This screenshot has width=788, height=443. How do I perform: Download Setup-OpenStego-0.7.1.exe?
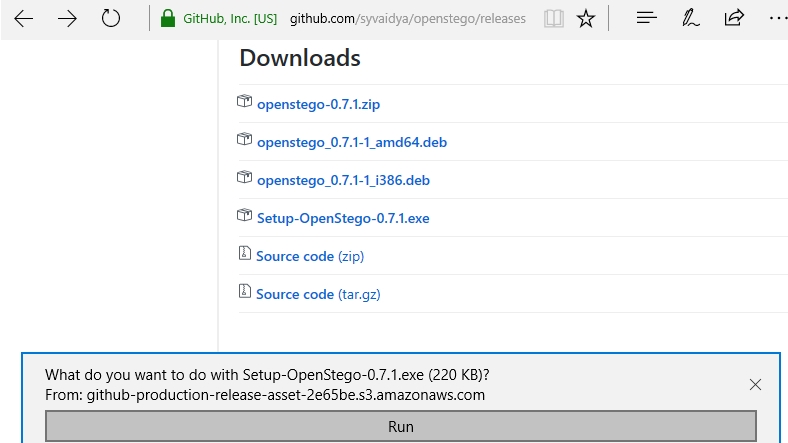[x=343, y=218]
